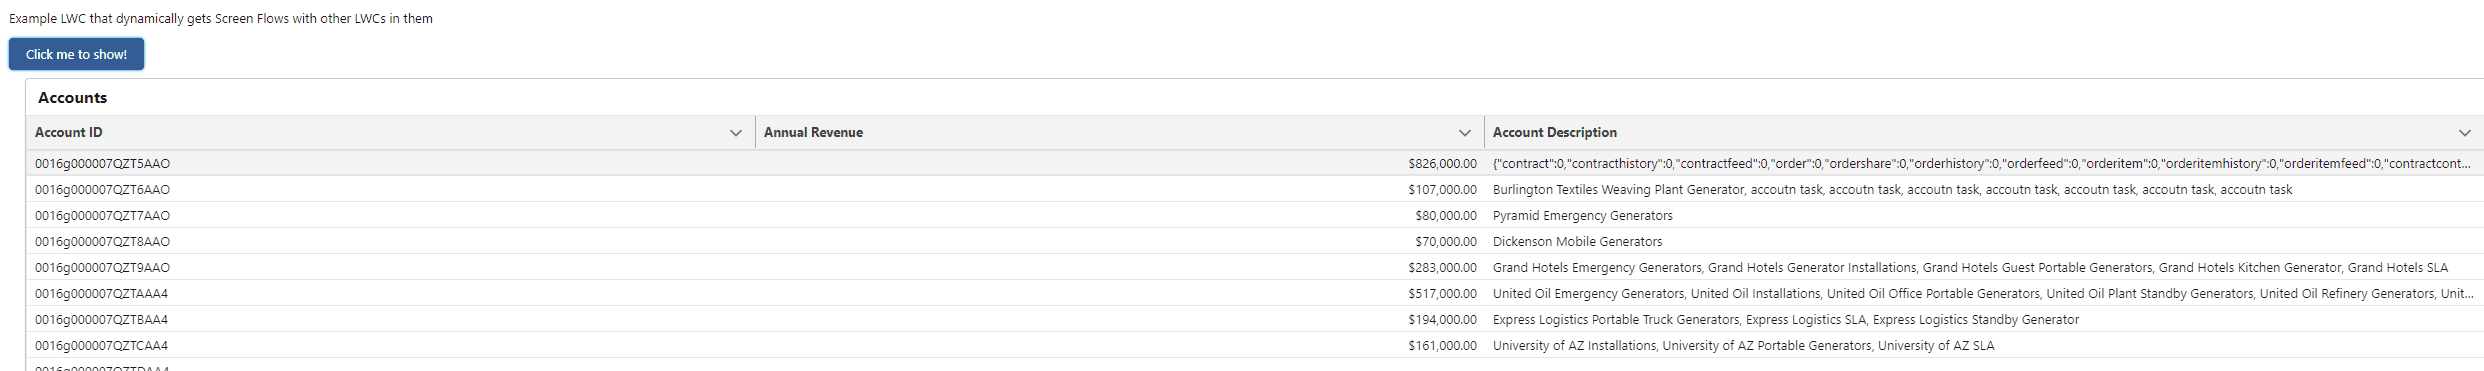Select account ID cell 0016g000007QZT6AAO

coord(391,189)
